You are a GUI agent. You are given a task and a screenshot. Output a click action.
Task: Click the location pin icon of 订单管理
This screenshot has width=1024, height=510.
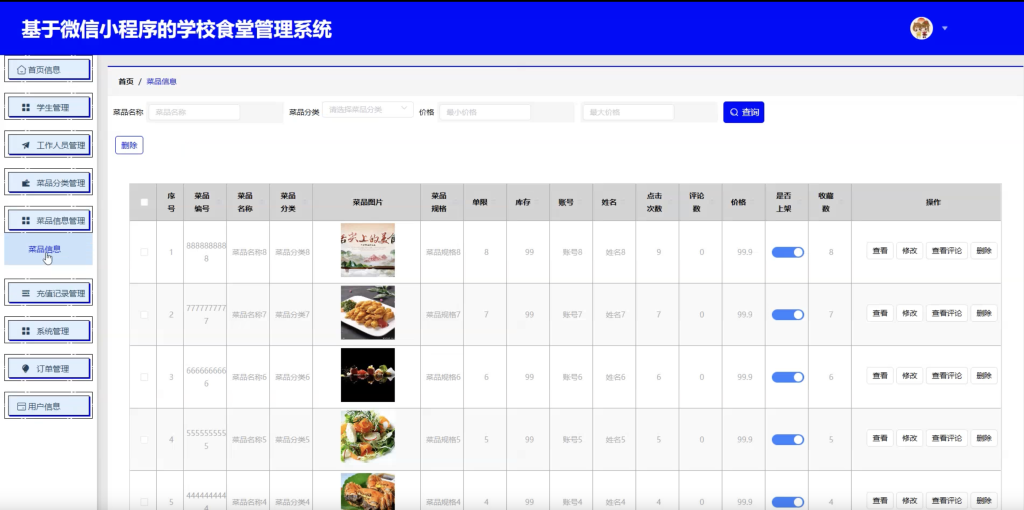[x=26, y=368]
